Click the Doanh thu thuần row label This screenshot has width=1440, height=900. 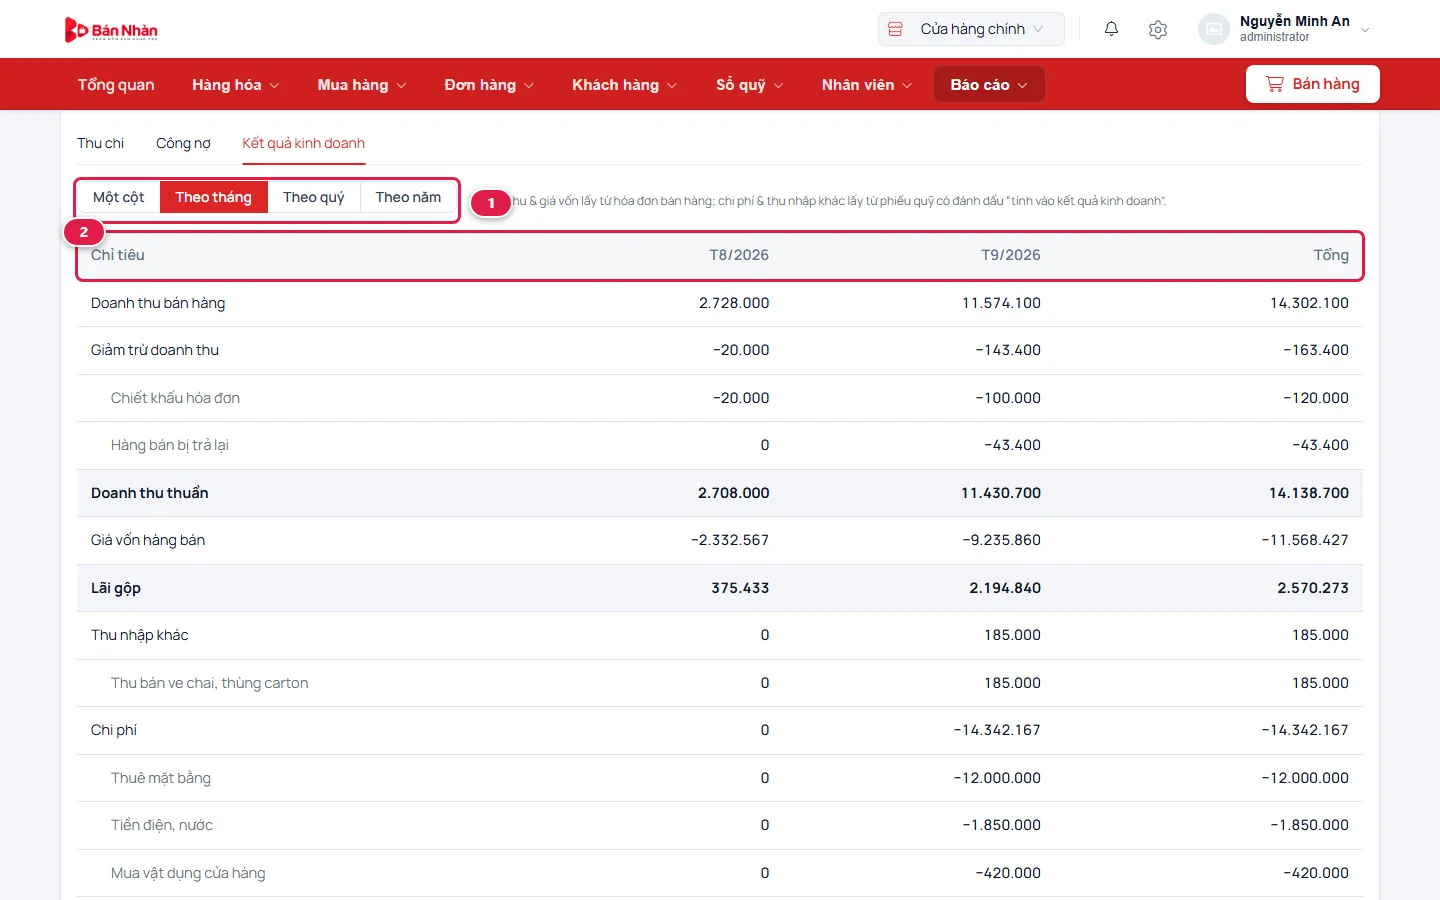click(x=150, y=493)
